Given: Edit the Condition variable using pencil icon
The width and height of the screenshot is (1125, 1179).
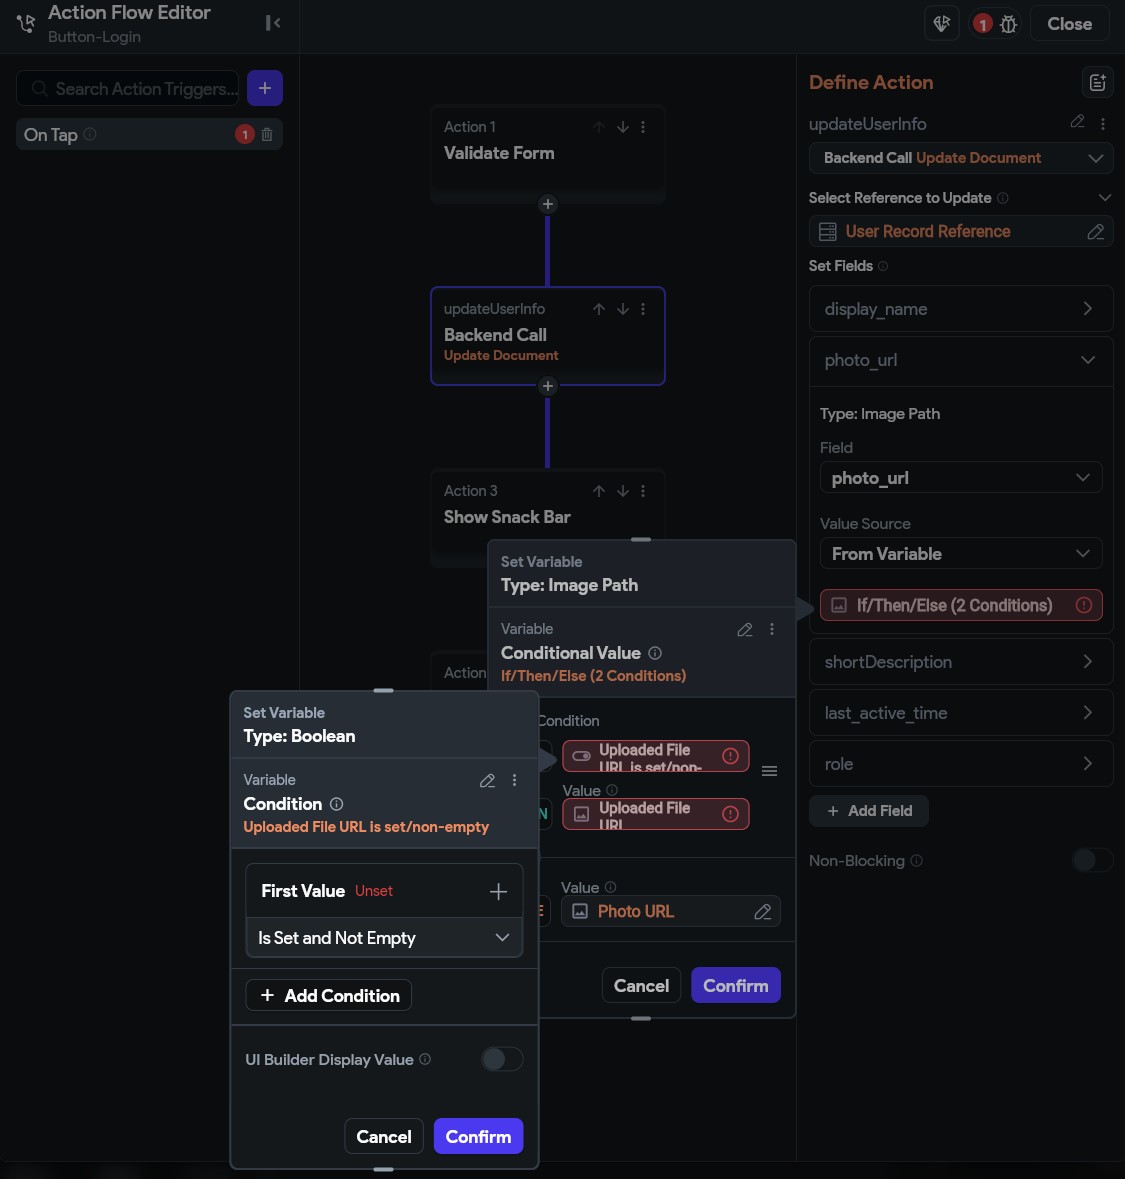Looking at the screenshot, I should pyautogui.click(x=487, y=780).
